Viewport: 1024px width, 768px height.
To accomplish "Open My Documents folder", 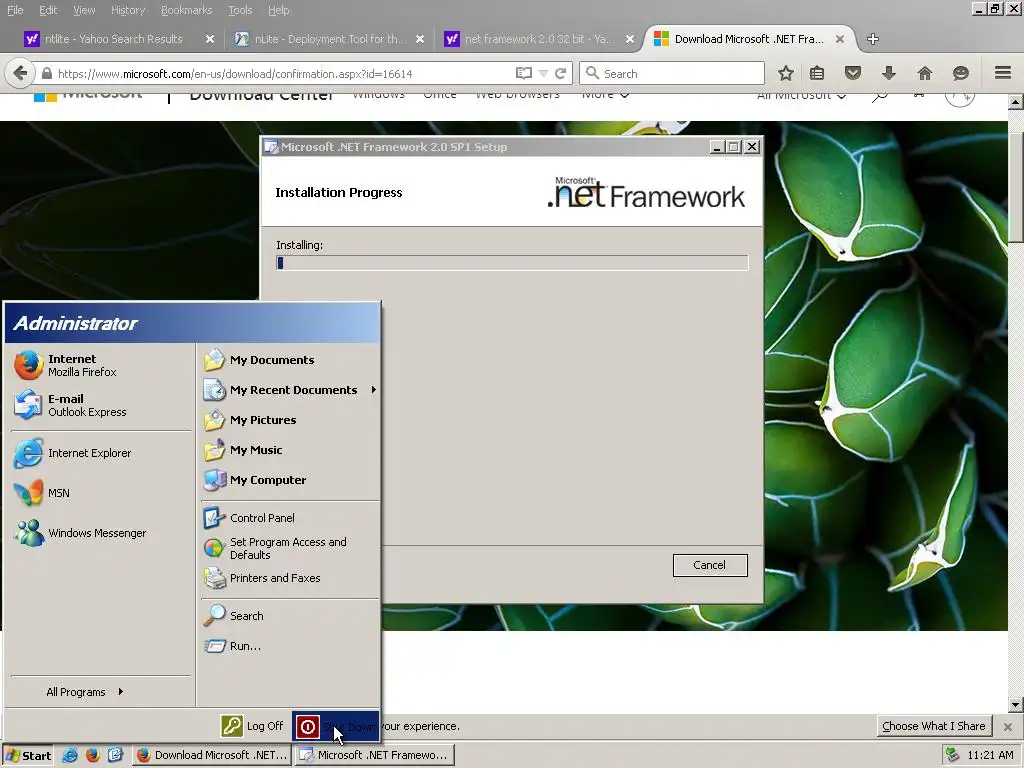I will pyautogui.click(x=289, y=360).
